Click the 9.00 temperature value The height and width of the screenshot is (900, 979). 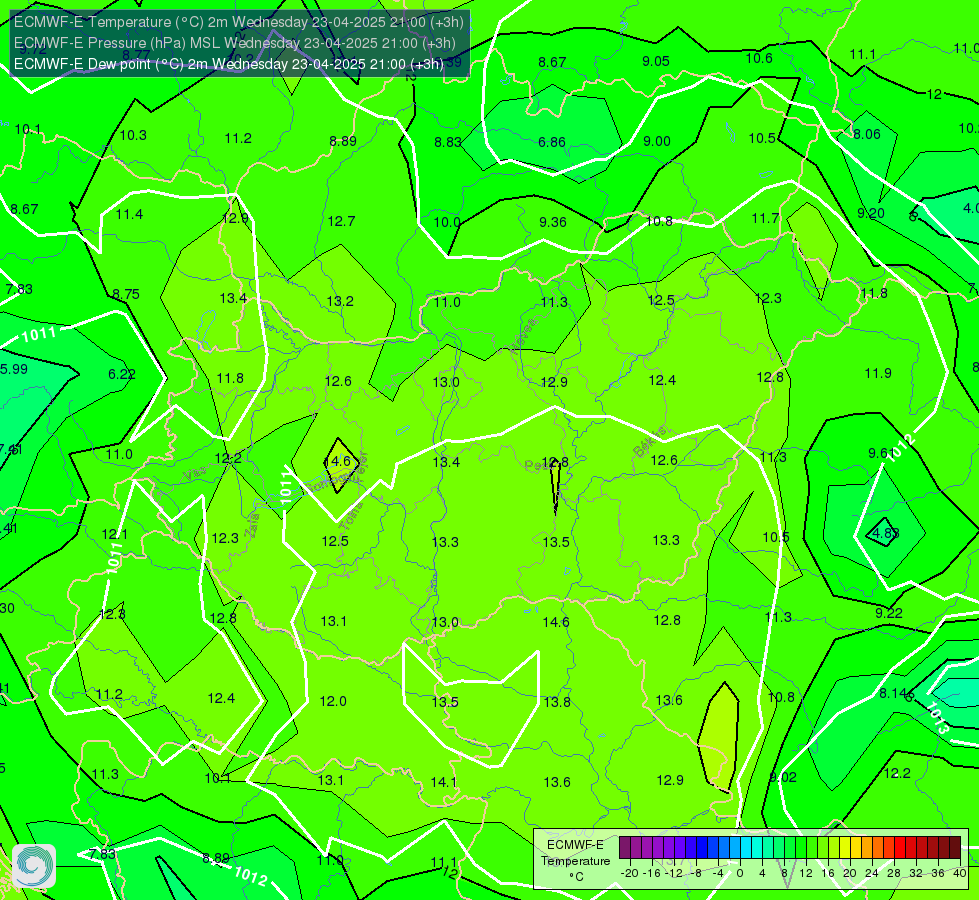click(x=657, y=141)
